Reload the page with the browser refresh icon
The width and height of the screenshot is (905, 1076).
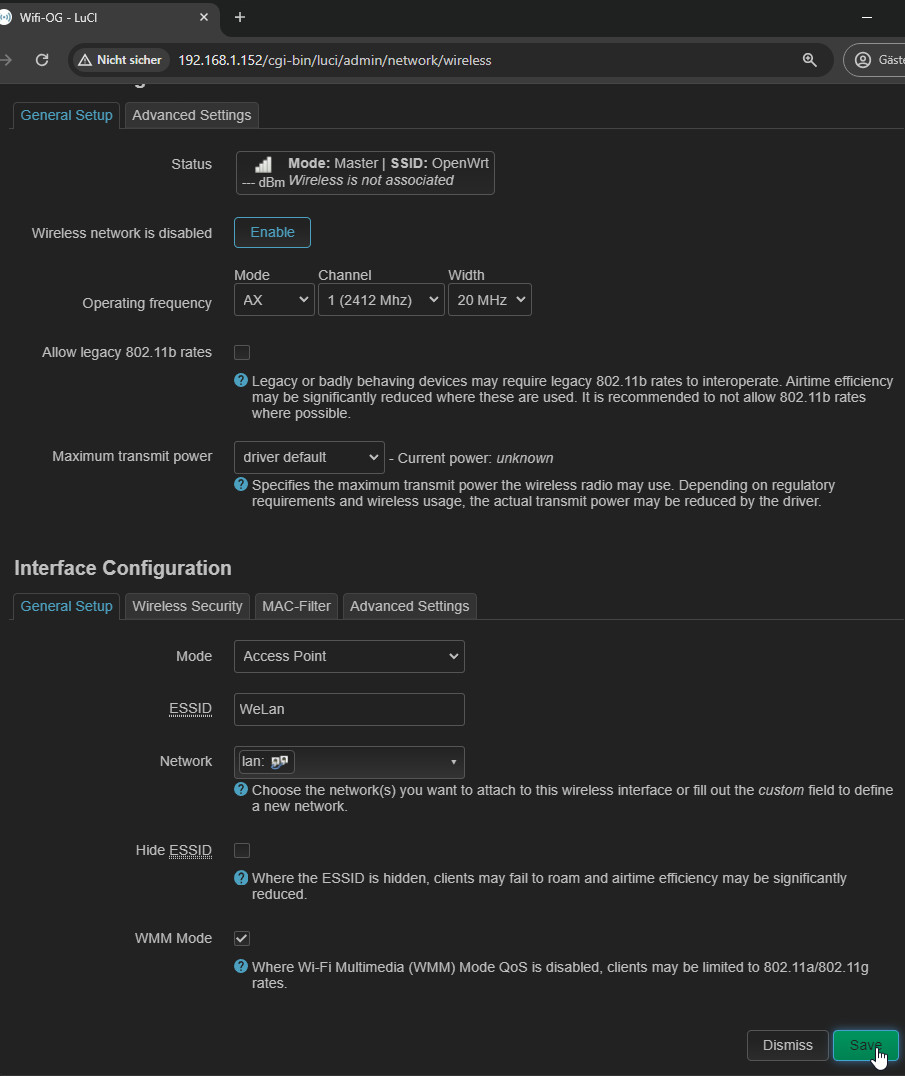coord(42,60)
